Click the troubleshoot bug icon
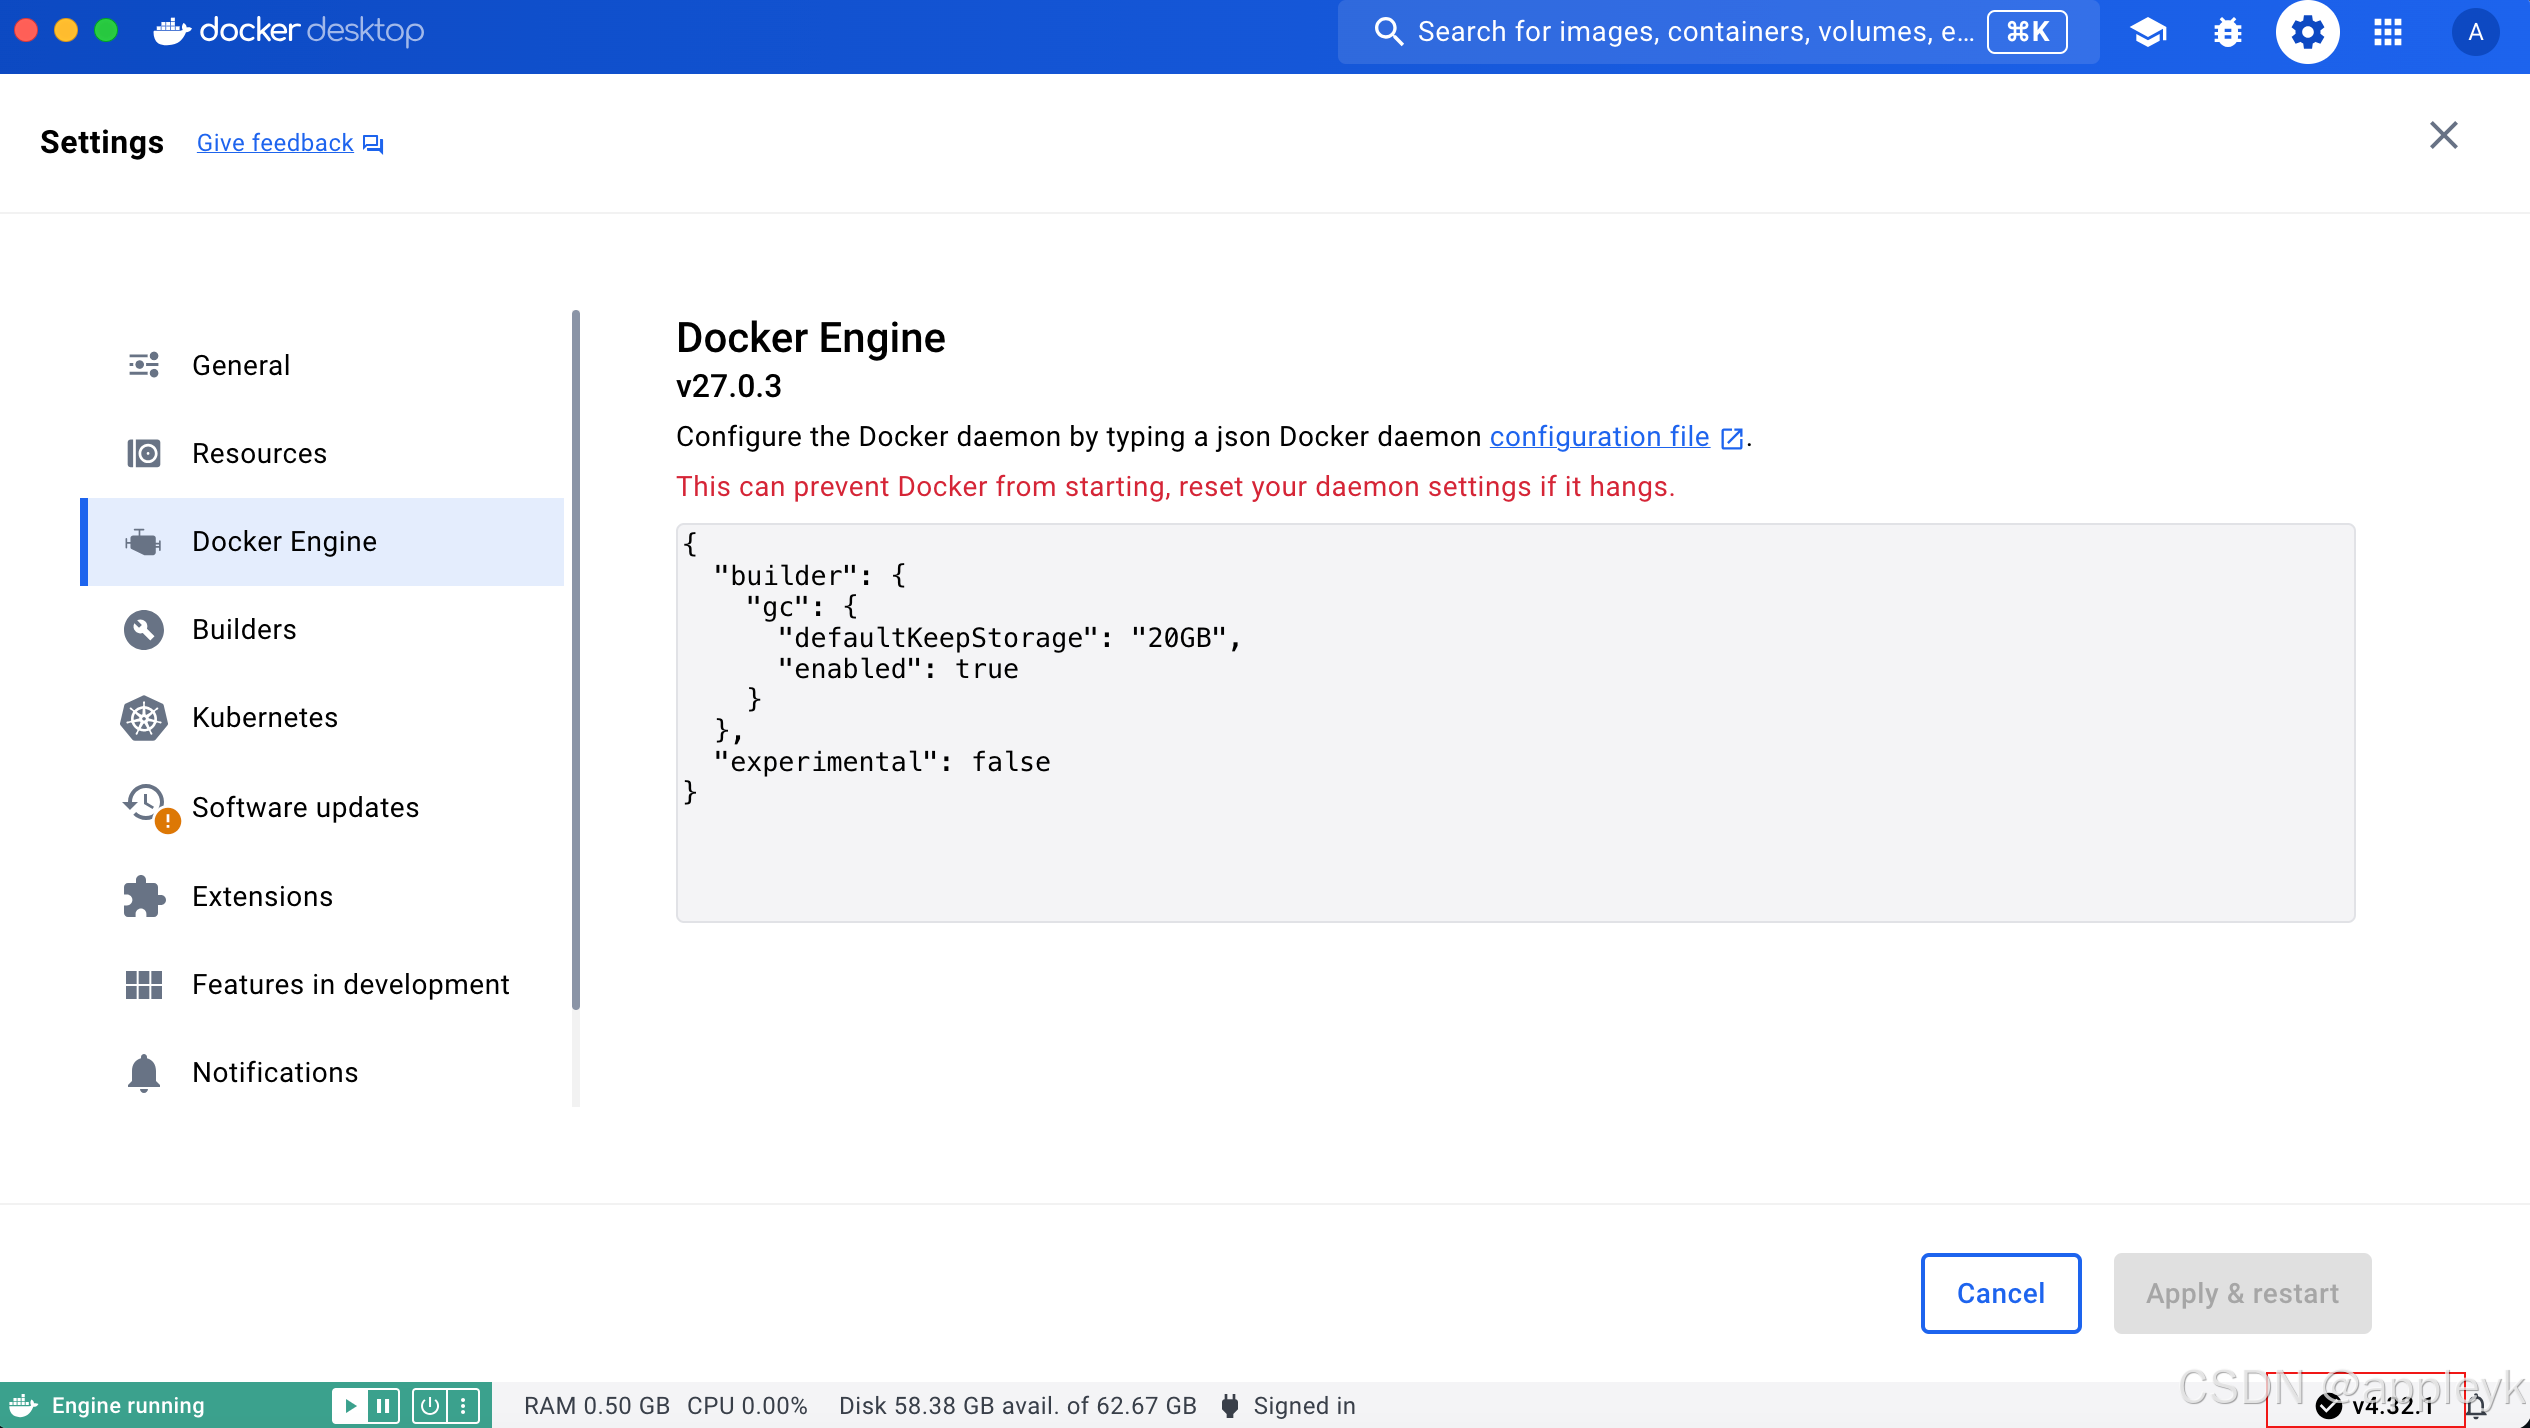Image resolution: width=2530 pixels, height=1428 pixels. tap(2228, 32)
